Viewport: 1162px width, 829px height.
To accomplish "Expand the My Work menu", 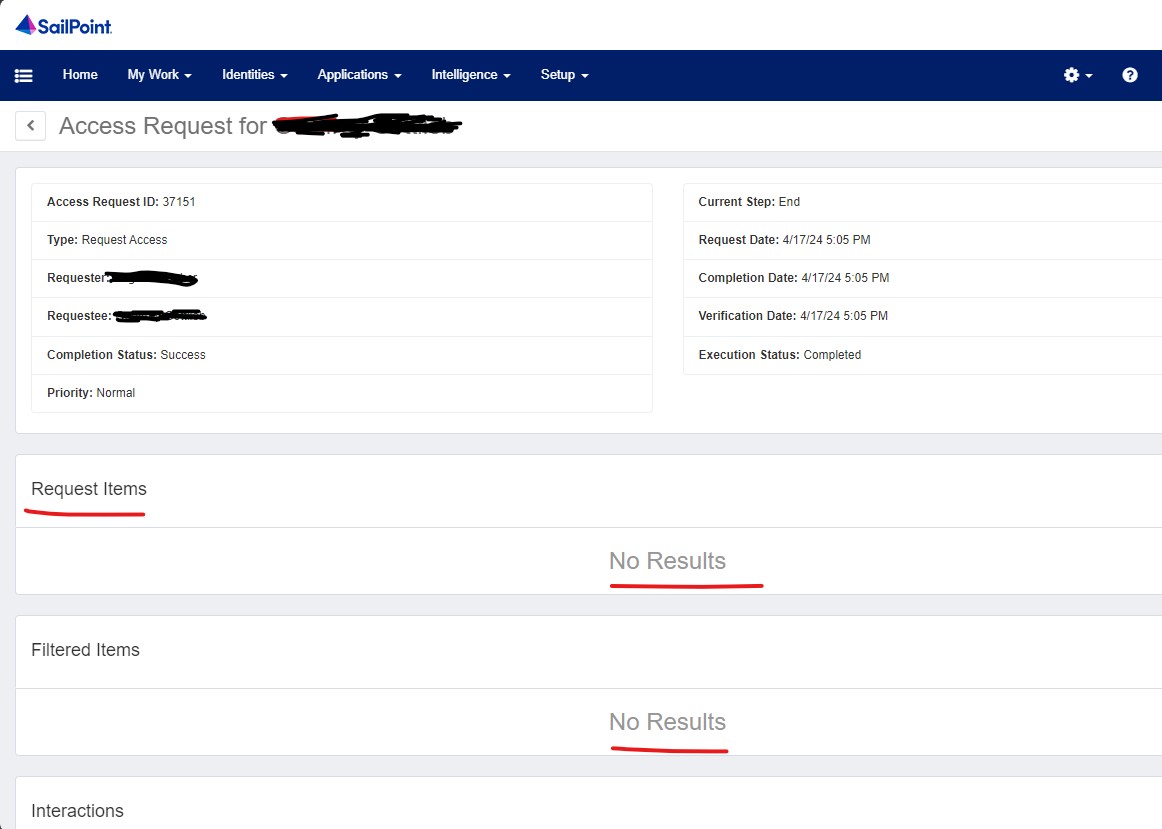I will pyautogui.click(x=159, y=75).
